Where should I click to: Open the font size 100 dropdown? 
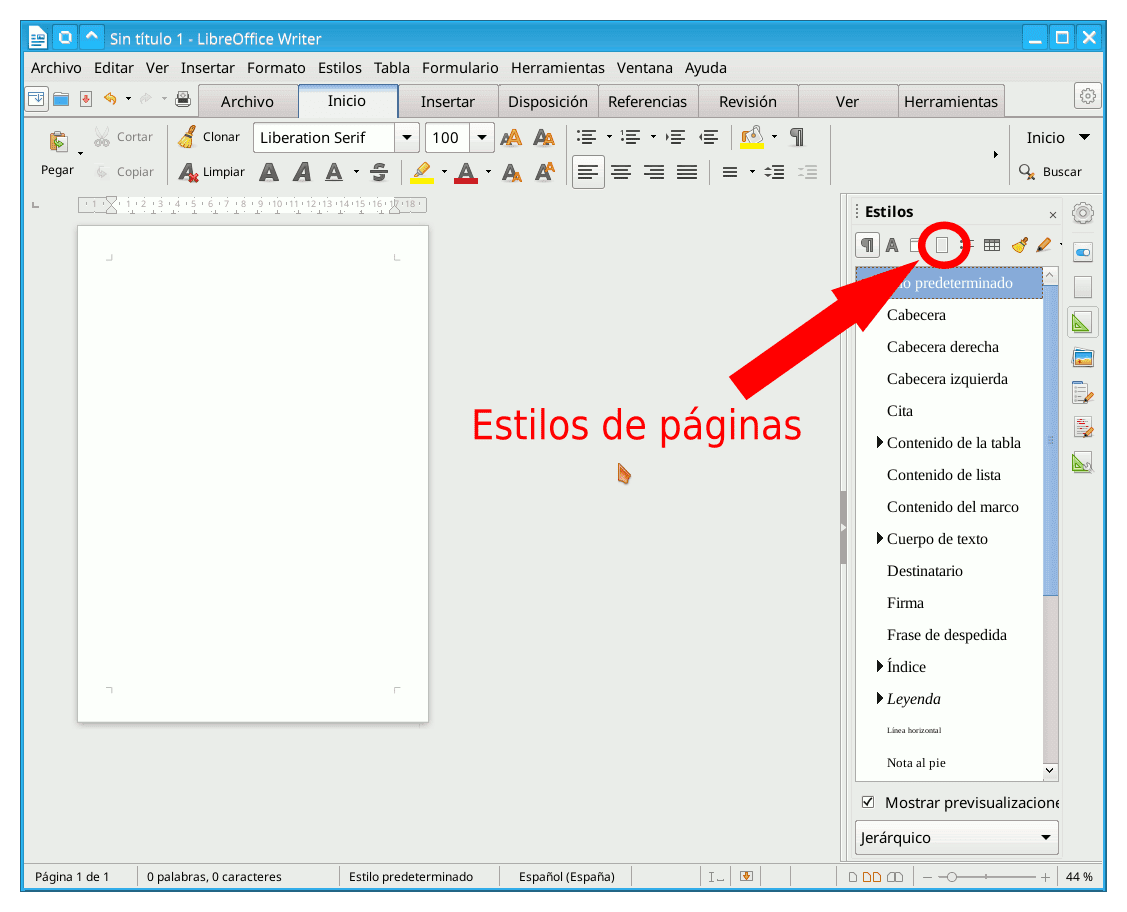tap(480, 137)
